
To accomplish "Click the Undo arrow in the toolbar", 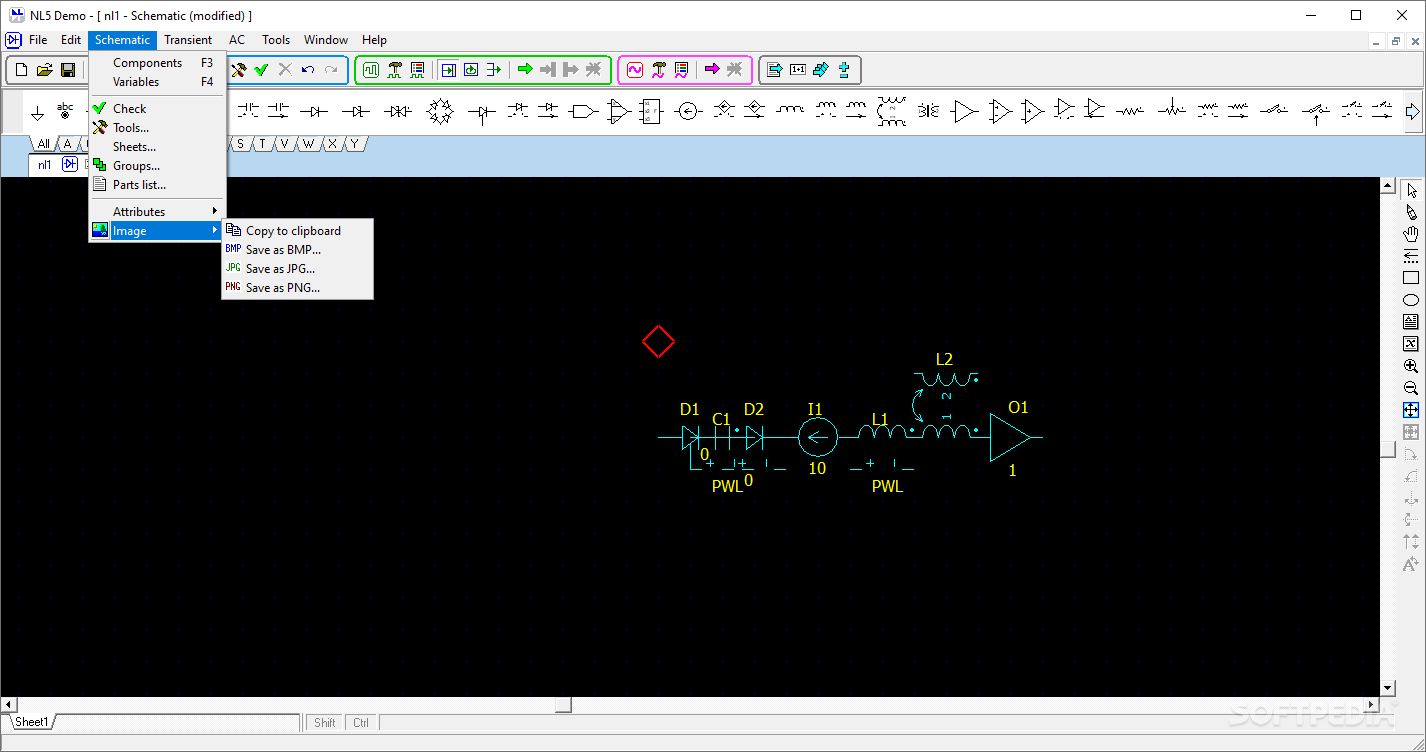I will coord(308,70).
